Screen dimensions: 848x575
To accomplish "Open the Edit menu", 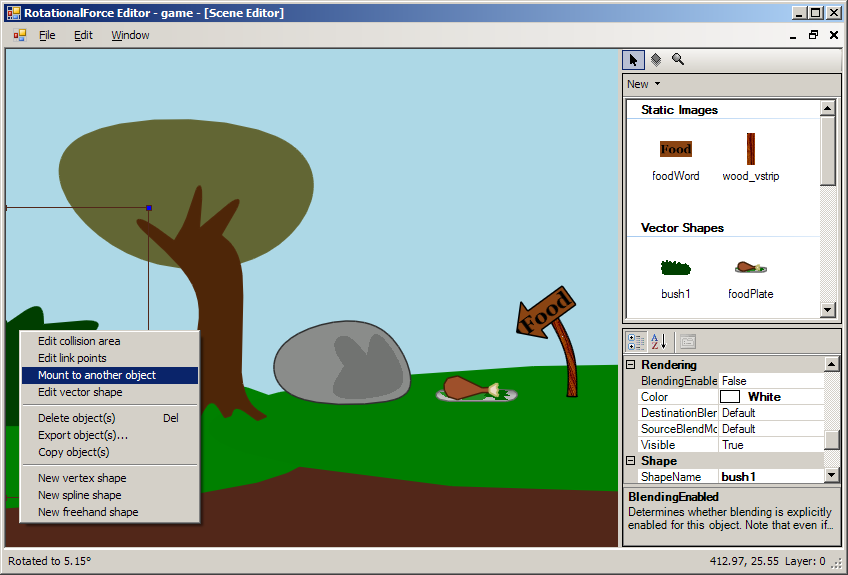I will coord(83,35).
